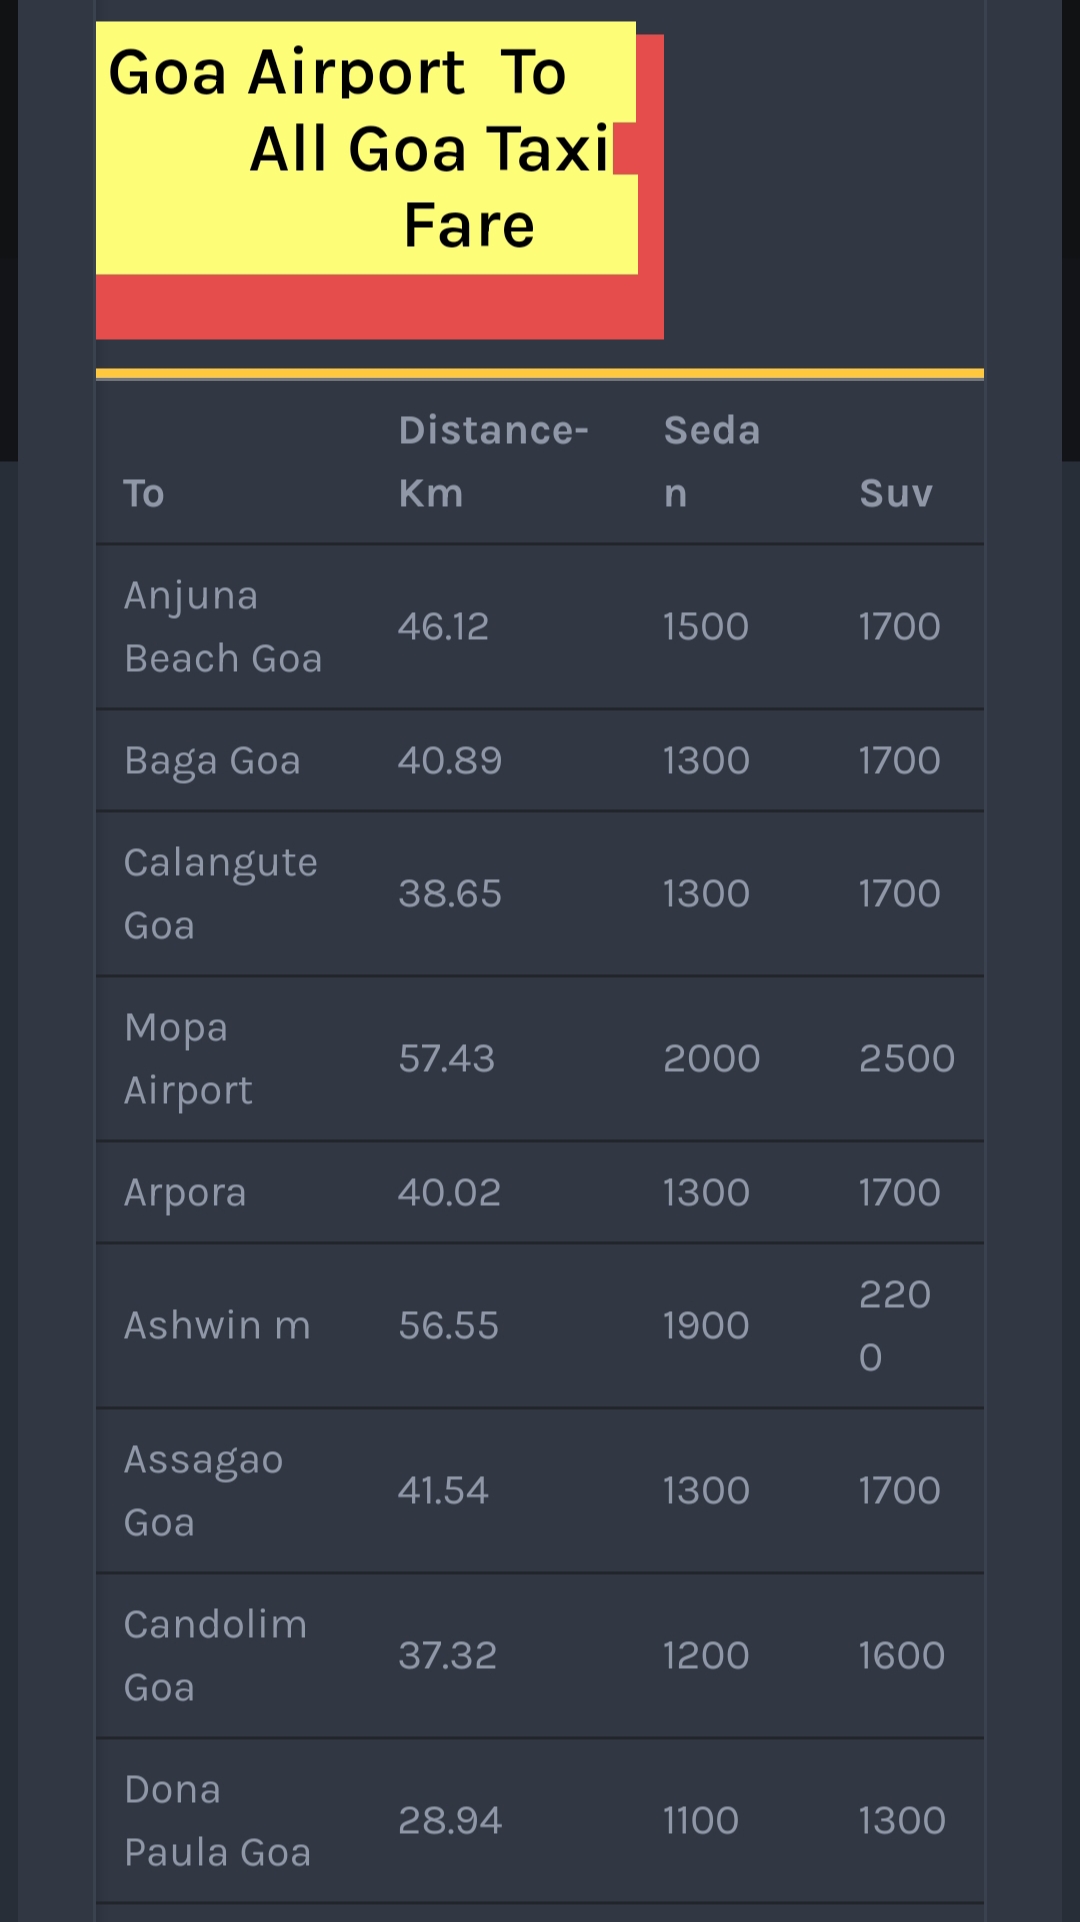1080x1922 pixels.
Task: Tap the Ashwin m destination
Action: click(x=217, y=1326)
